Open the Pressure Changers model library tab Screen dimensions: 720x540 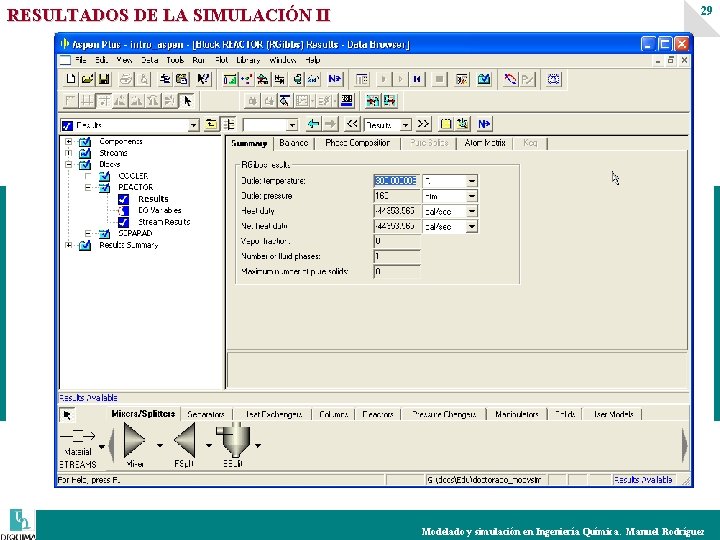pyautogui.click(x=444, y=414)
